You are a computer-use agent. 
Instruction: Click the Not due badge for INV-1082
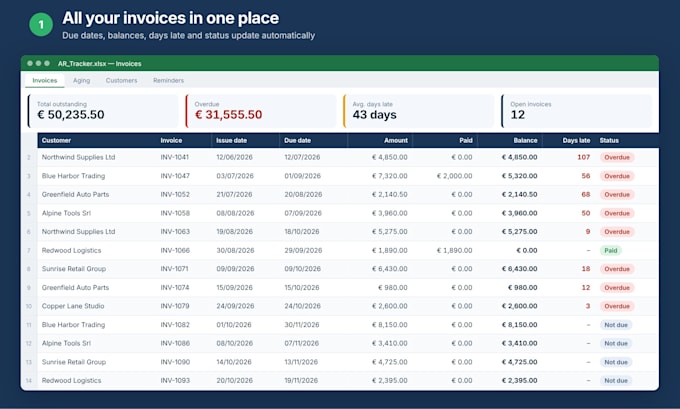[x=616, y=324]
